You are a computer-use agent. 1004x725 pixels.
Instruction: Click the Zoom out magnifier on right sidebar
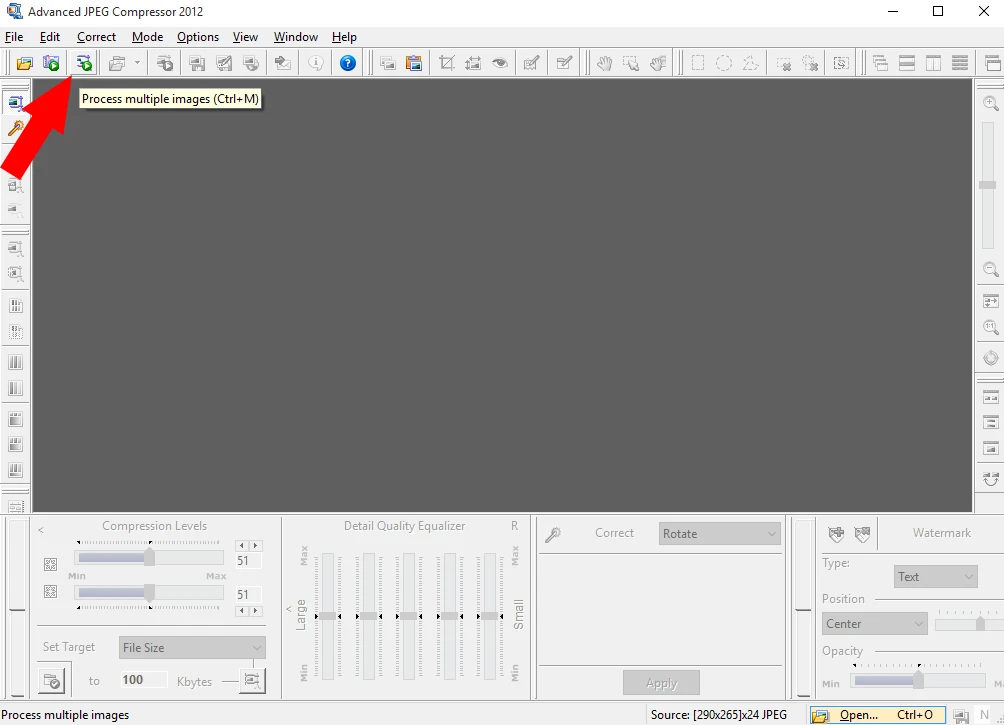(x=991, y=269)
